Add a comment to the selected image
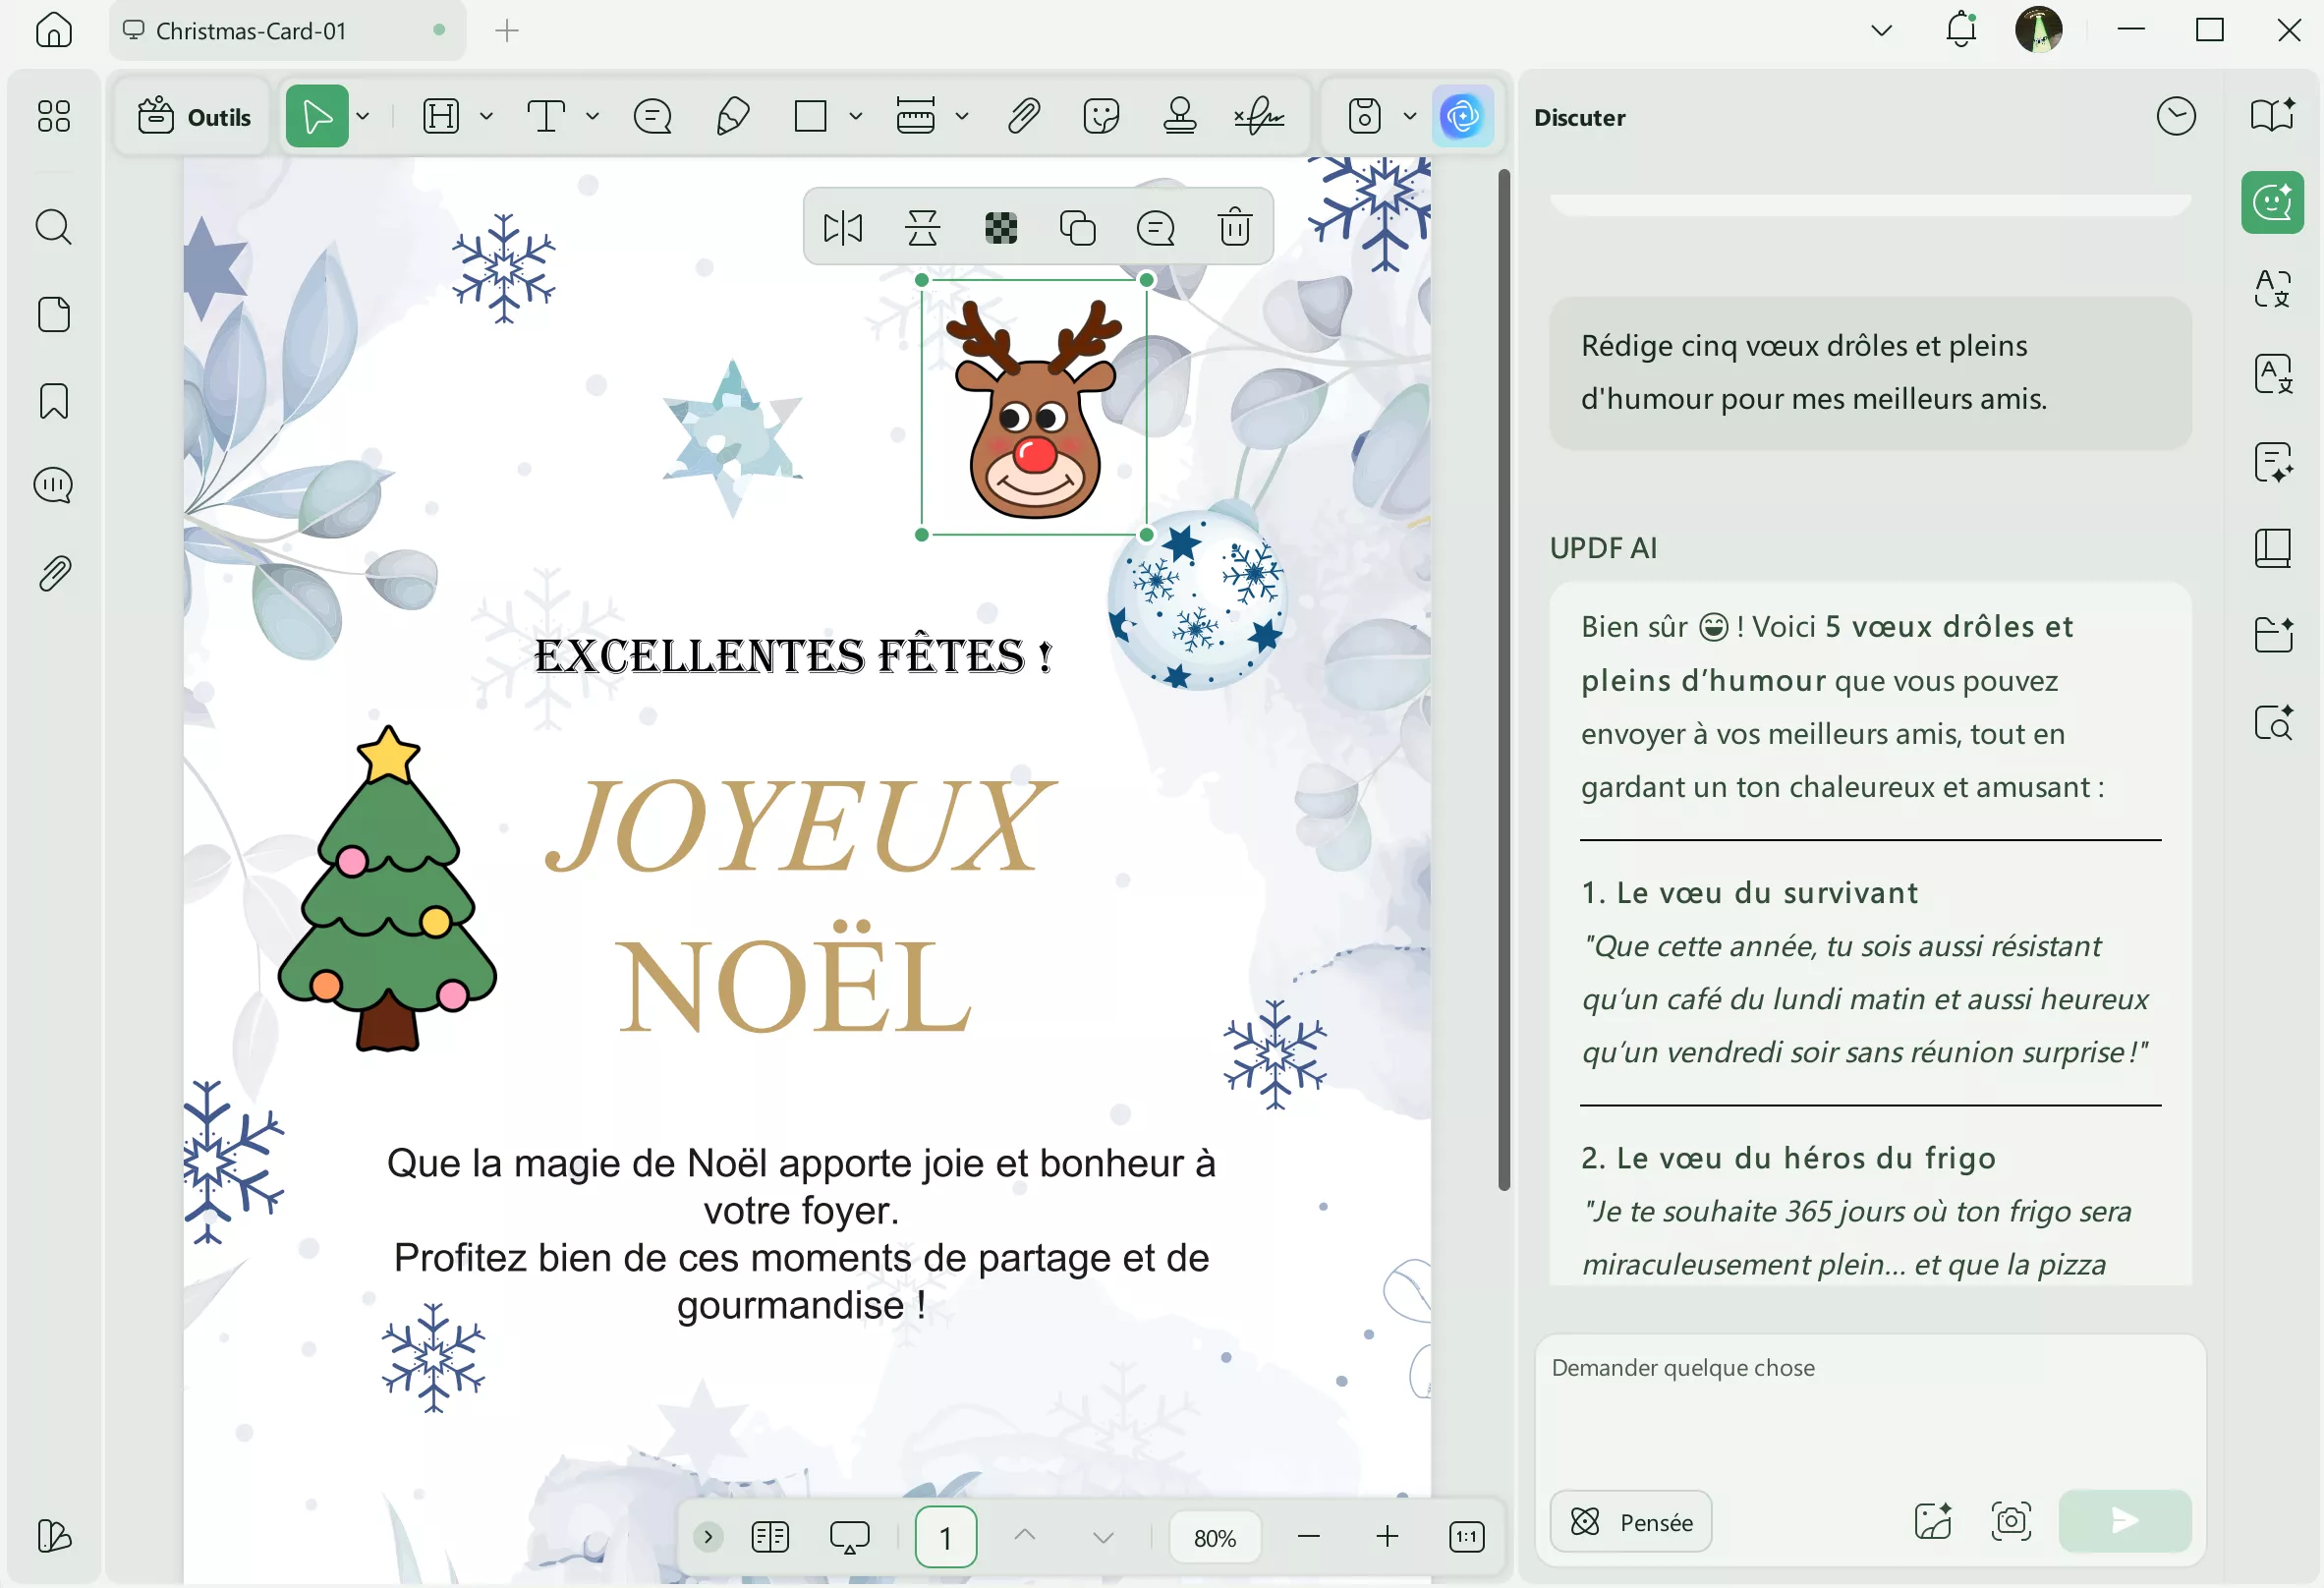2324x1588 pixels. 1156,228
